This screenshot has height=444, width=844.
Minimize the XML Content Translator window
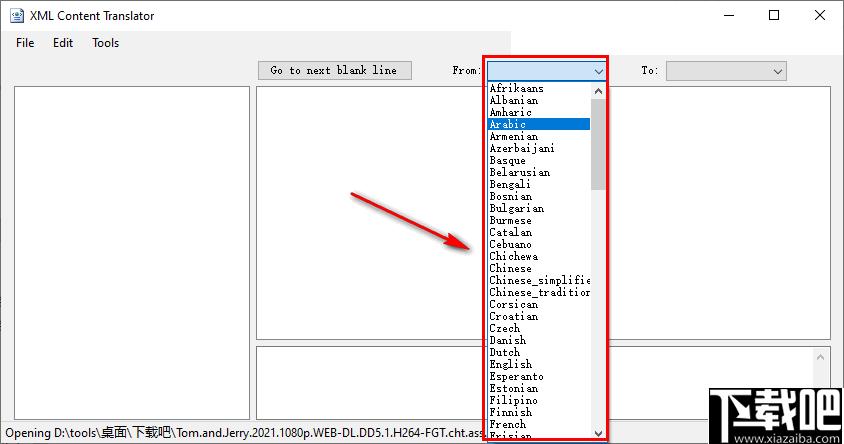[x=729, y=15]
